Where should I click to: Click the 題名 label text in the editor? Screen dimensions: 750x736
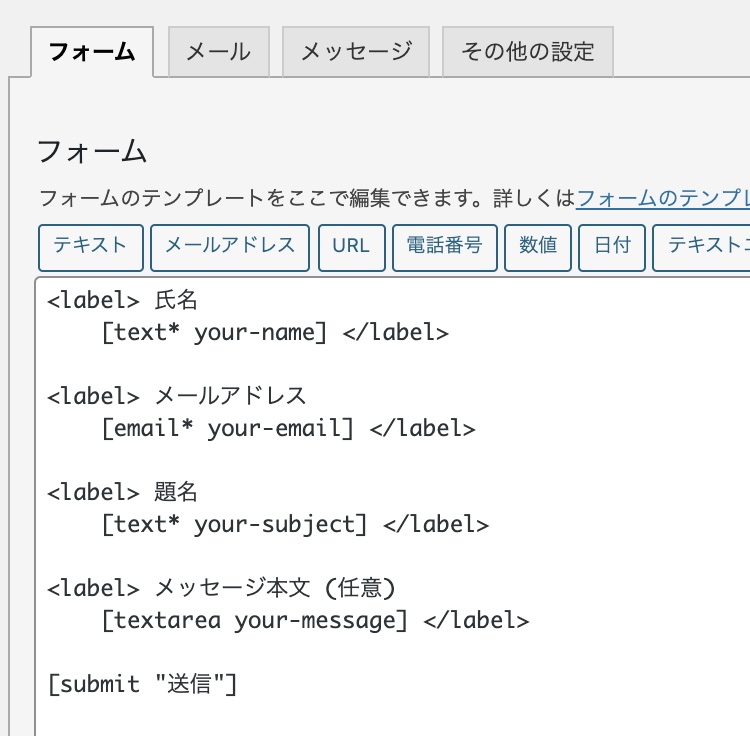coord(176,492)
